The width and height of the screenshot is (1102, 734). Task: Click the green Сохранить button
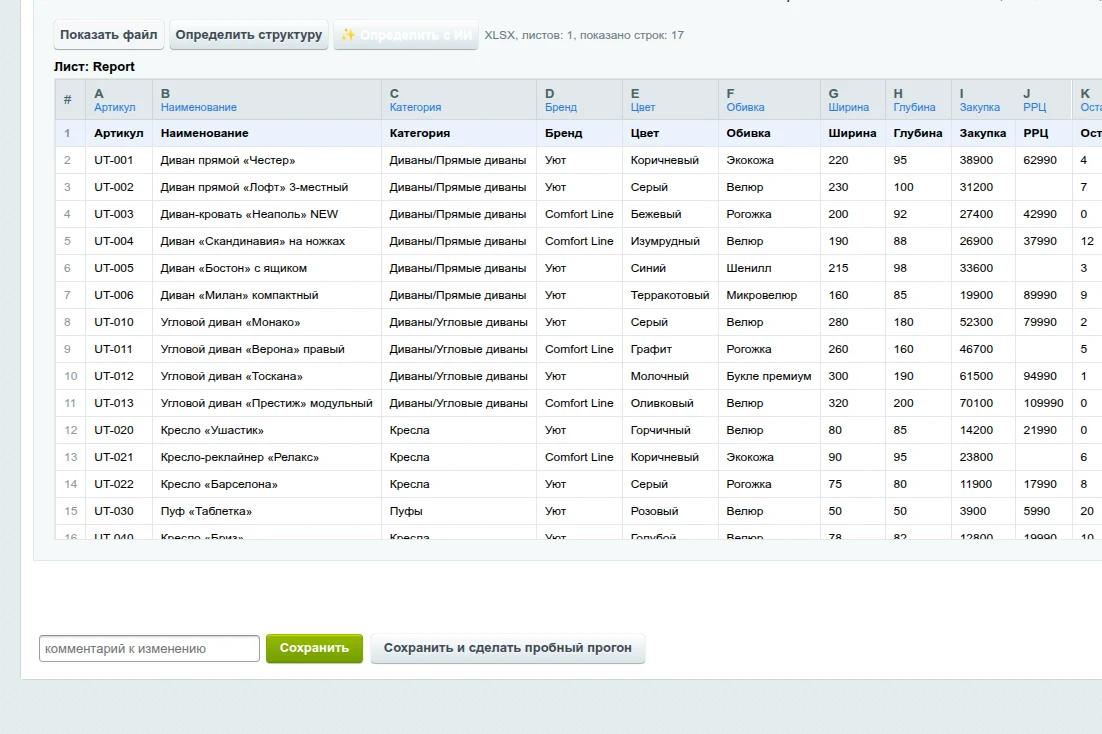pyautogui.click(x=314, y=648)
